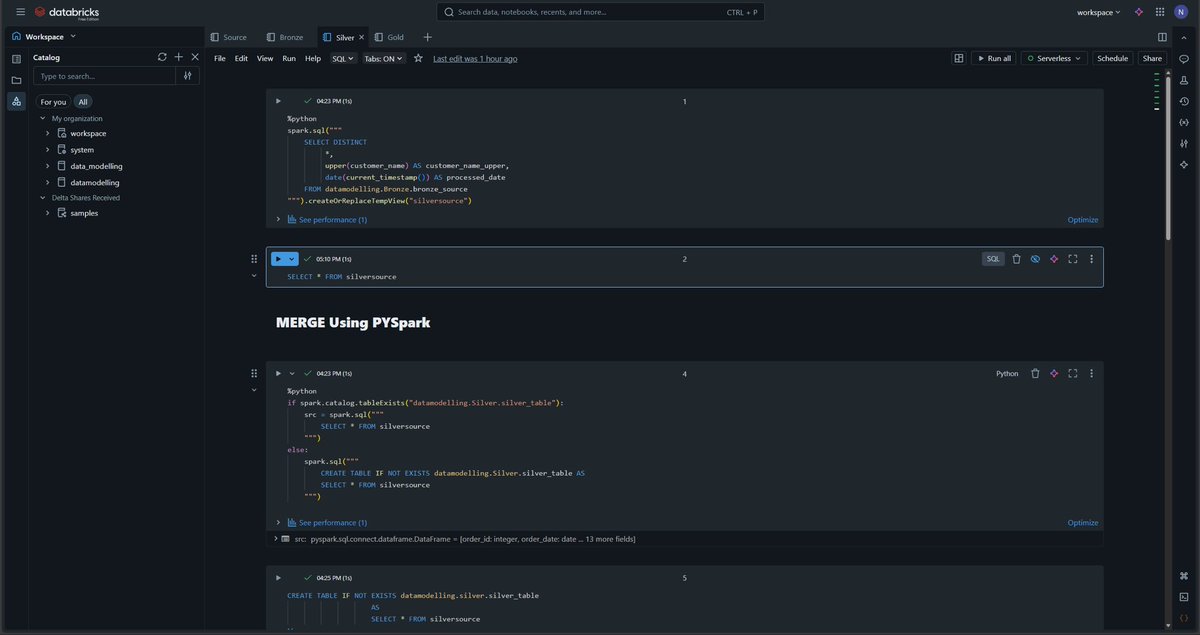This screenshot has width=1200, height=635.
Task: Open the experiments flask icon
Action: pos(1184,80)
